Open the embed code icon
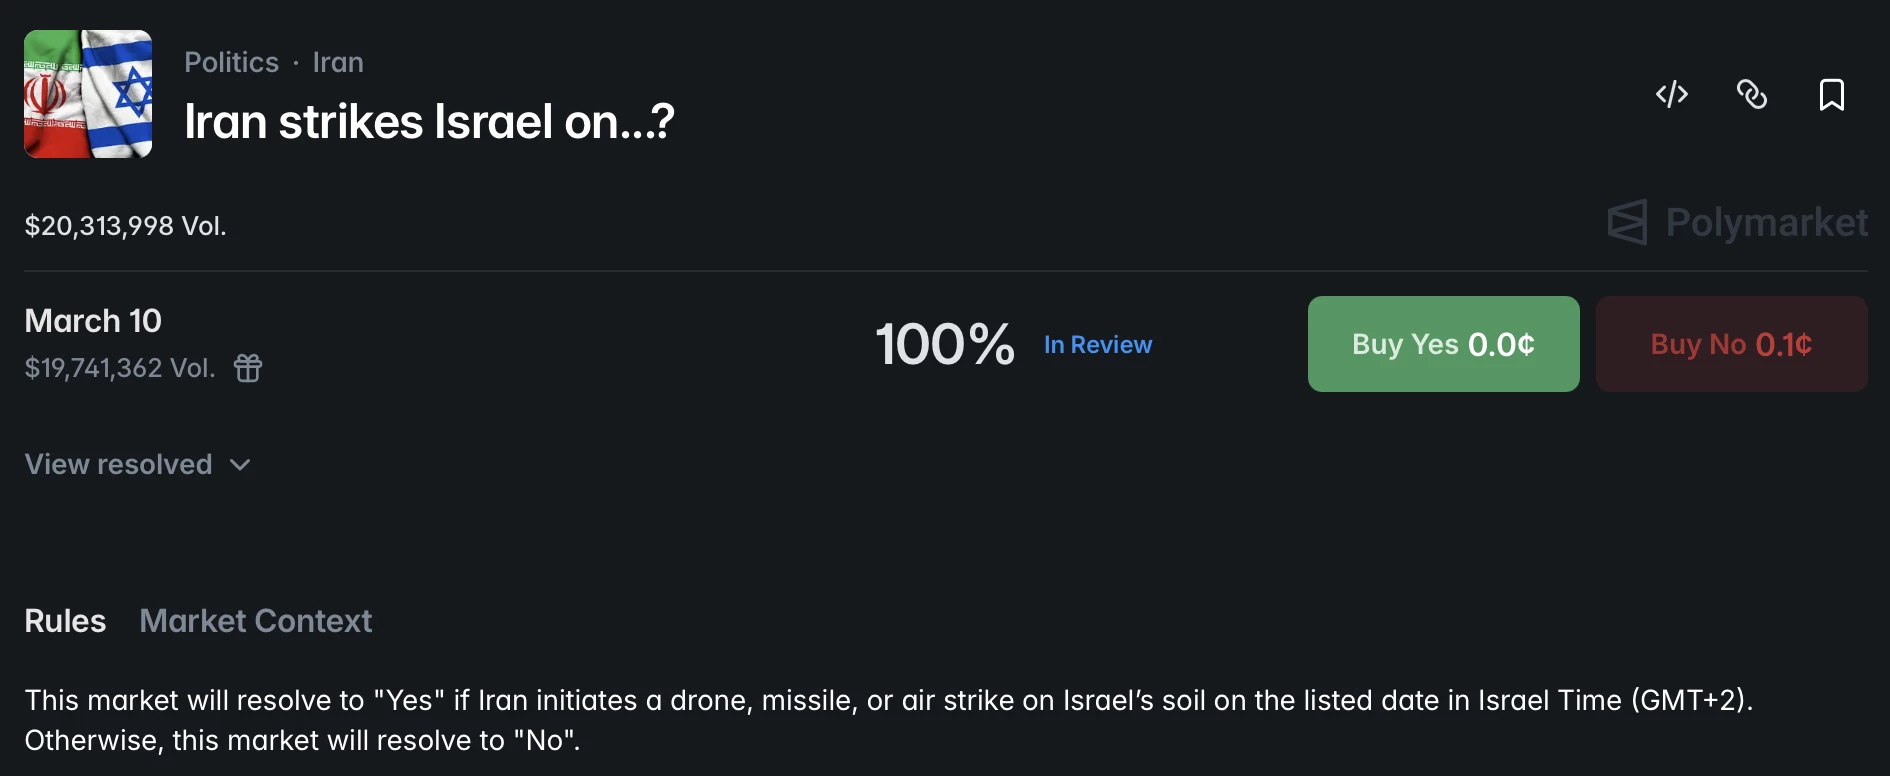The height and width of the screenshot is (776, 1890). pos(1672,95)
